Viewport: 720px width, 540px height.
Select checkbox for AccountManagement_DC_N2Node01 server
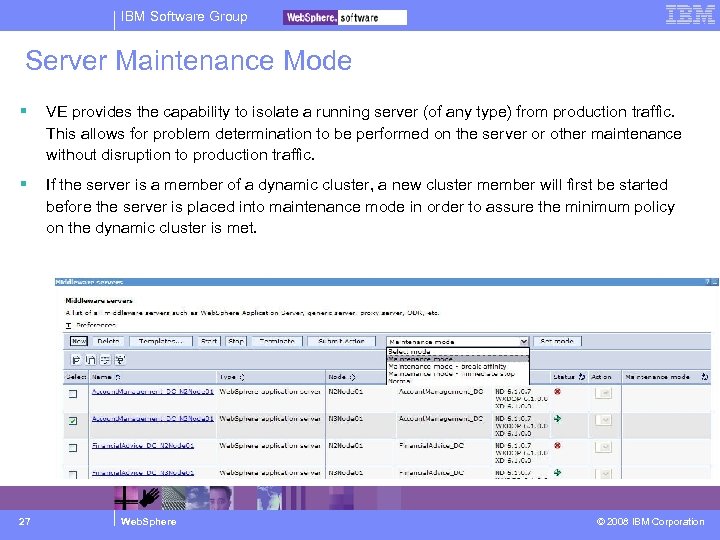pyautogui.click(x=73, y=394)
